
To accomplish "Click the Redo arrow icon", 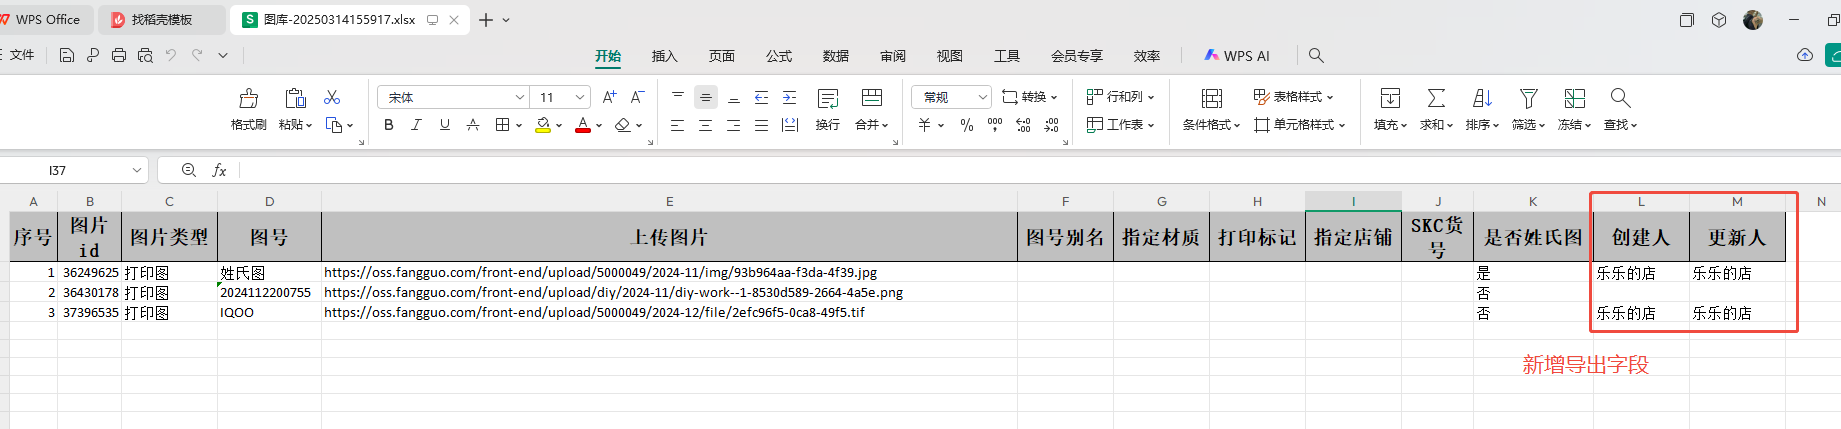I will (197, 55).
